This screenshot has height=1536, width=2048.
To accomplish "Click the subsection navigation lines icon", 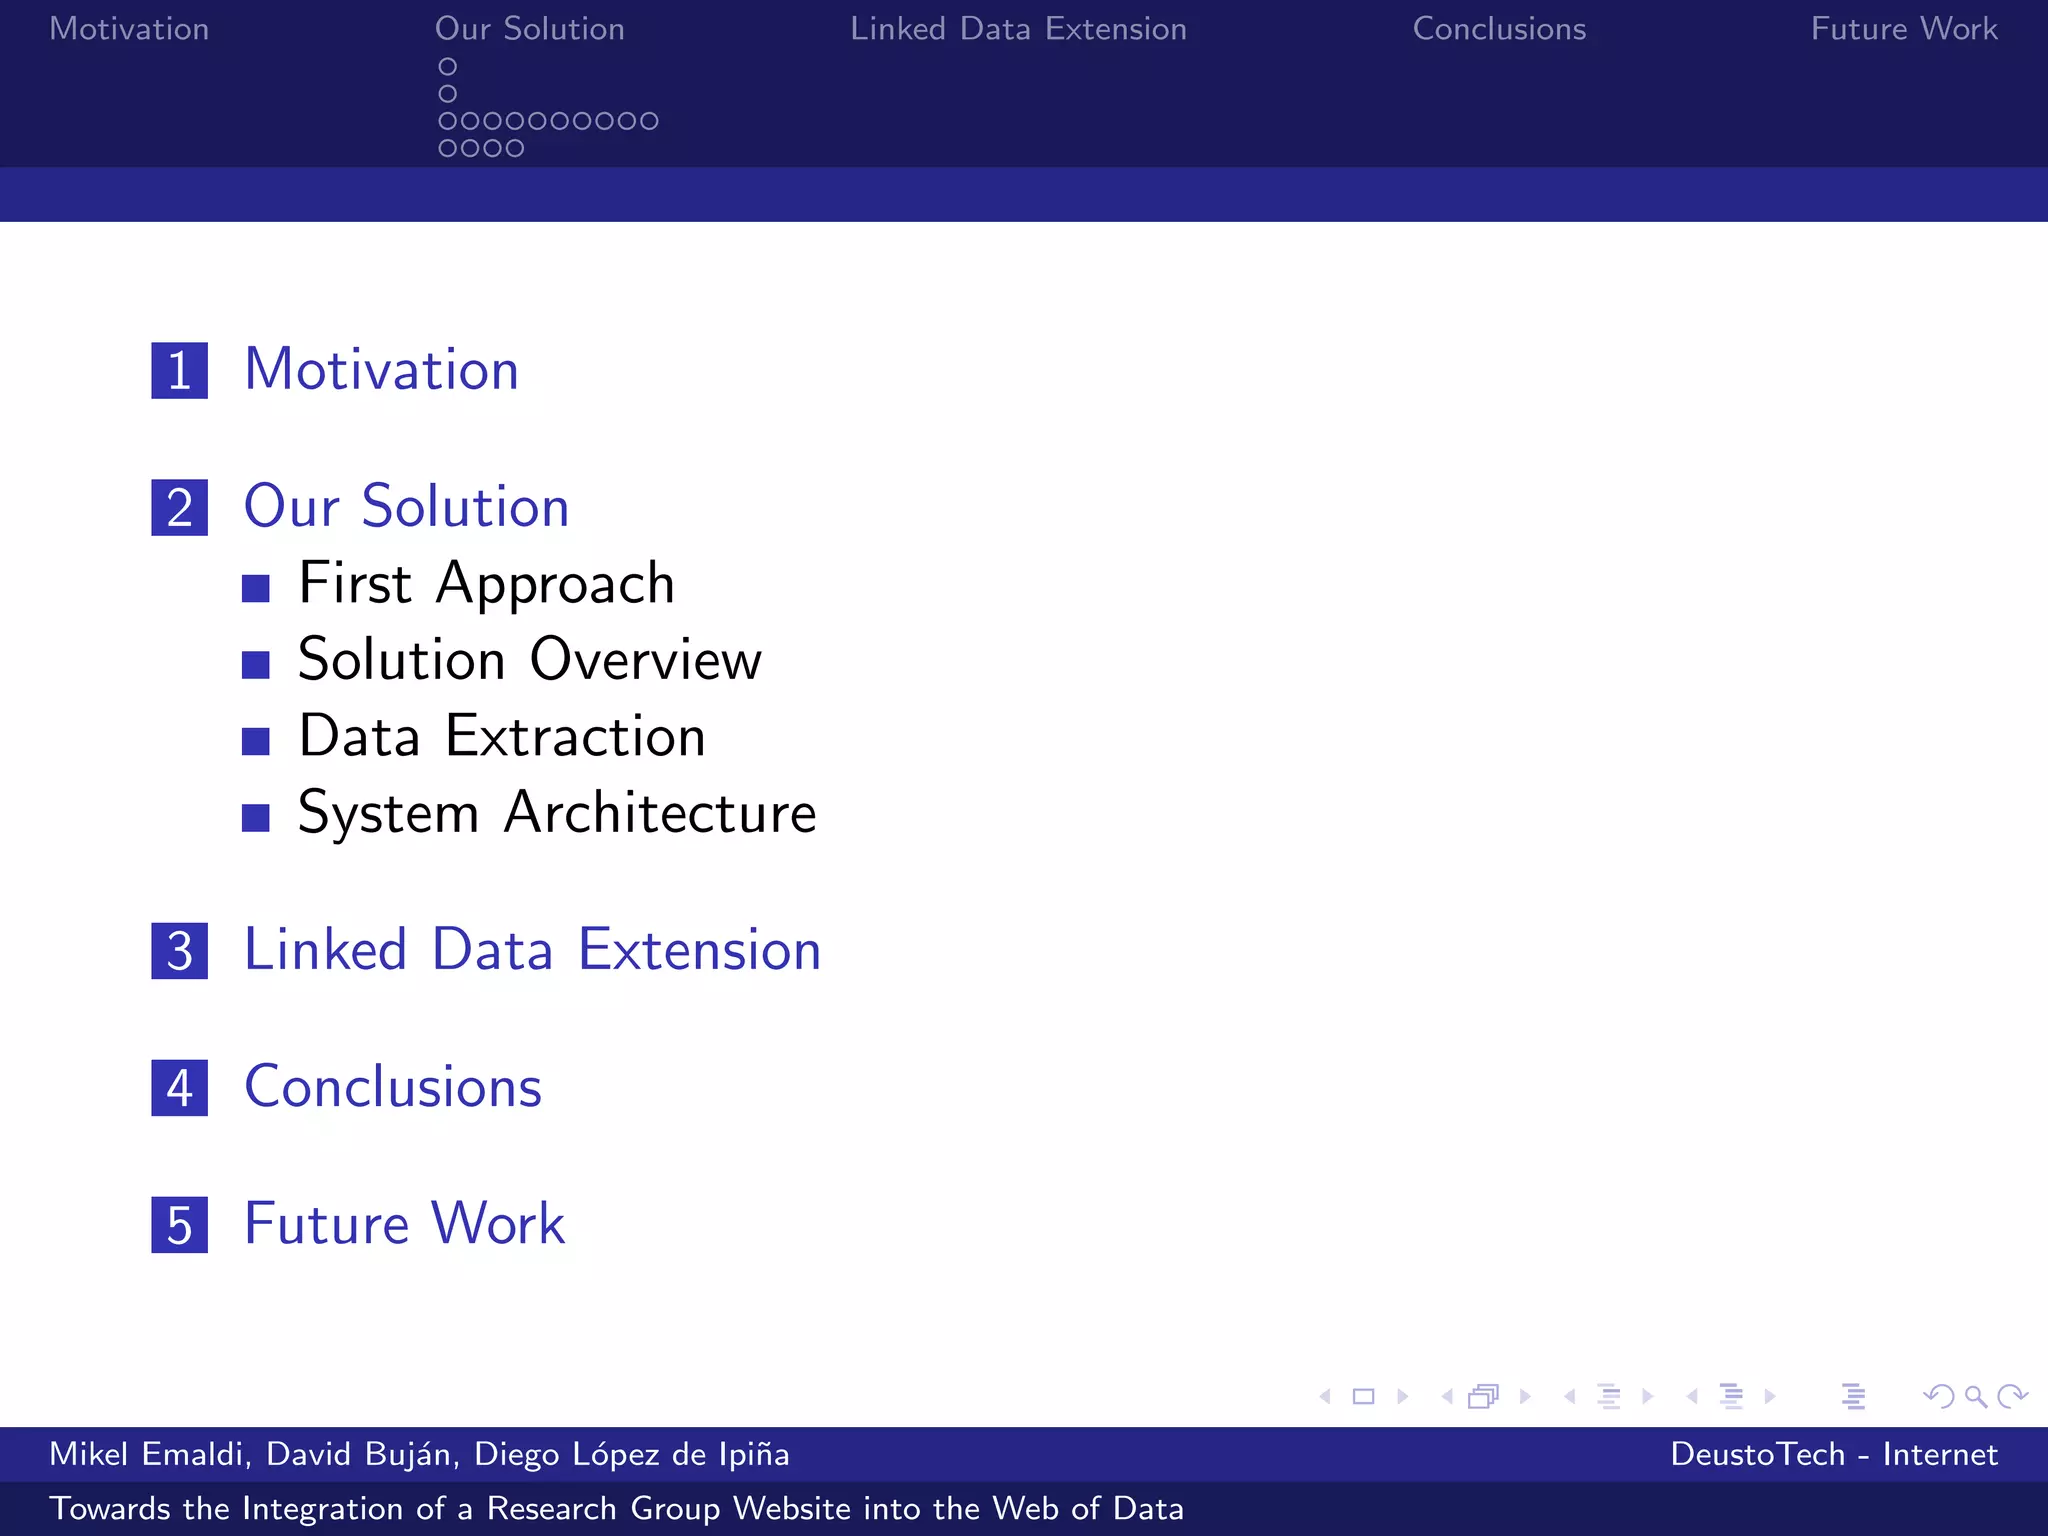I will 1608,1396.
